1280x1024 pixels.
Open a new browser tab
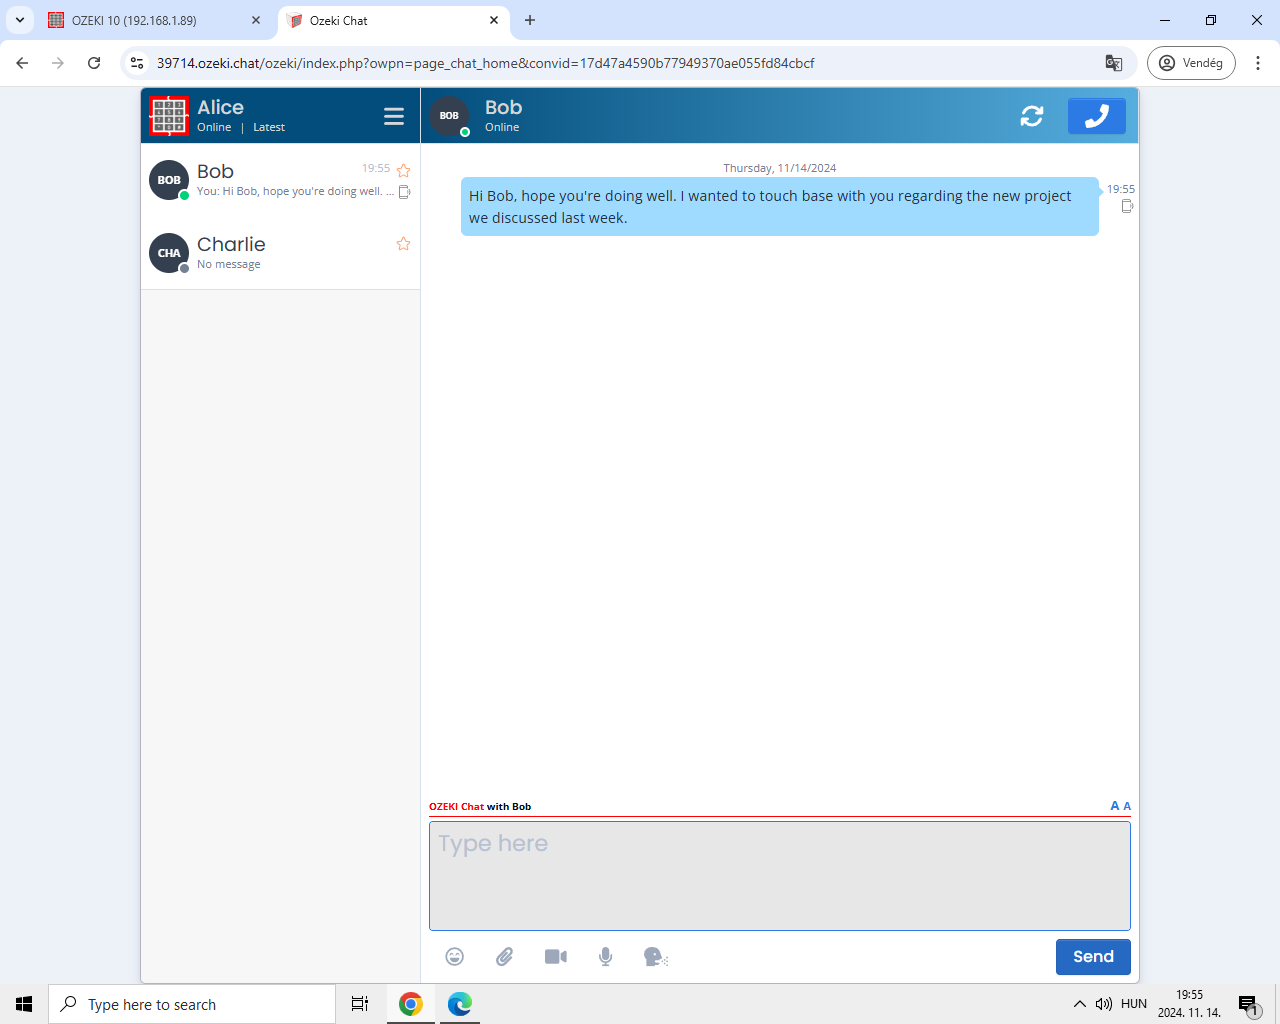pyautogui.click(x=530, y=20)
